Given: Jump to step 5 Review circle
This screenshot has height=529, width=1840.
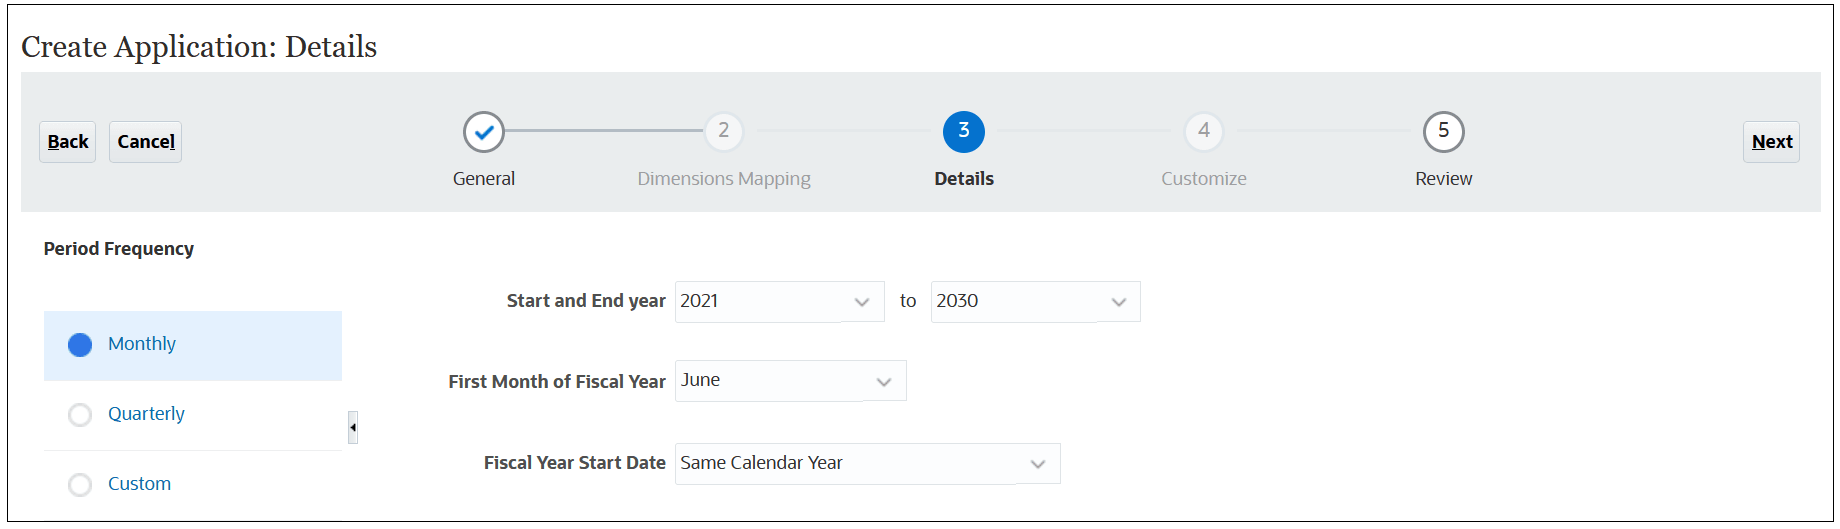Looking at the screenshot, I should pyautogui.click(x=1444, y=131).
